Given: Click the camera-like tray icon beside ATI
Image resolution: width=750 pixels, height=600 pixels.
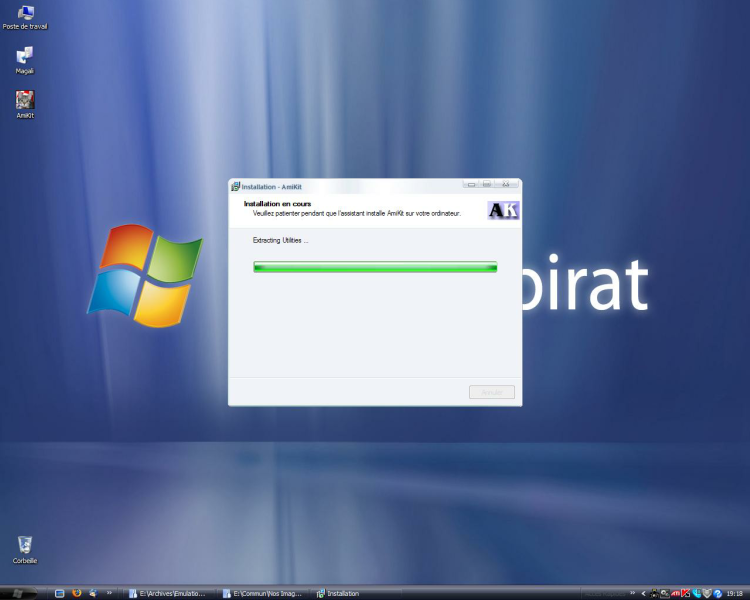Looking at the screenshot, I should (x=665, y=594).
